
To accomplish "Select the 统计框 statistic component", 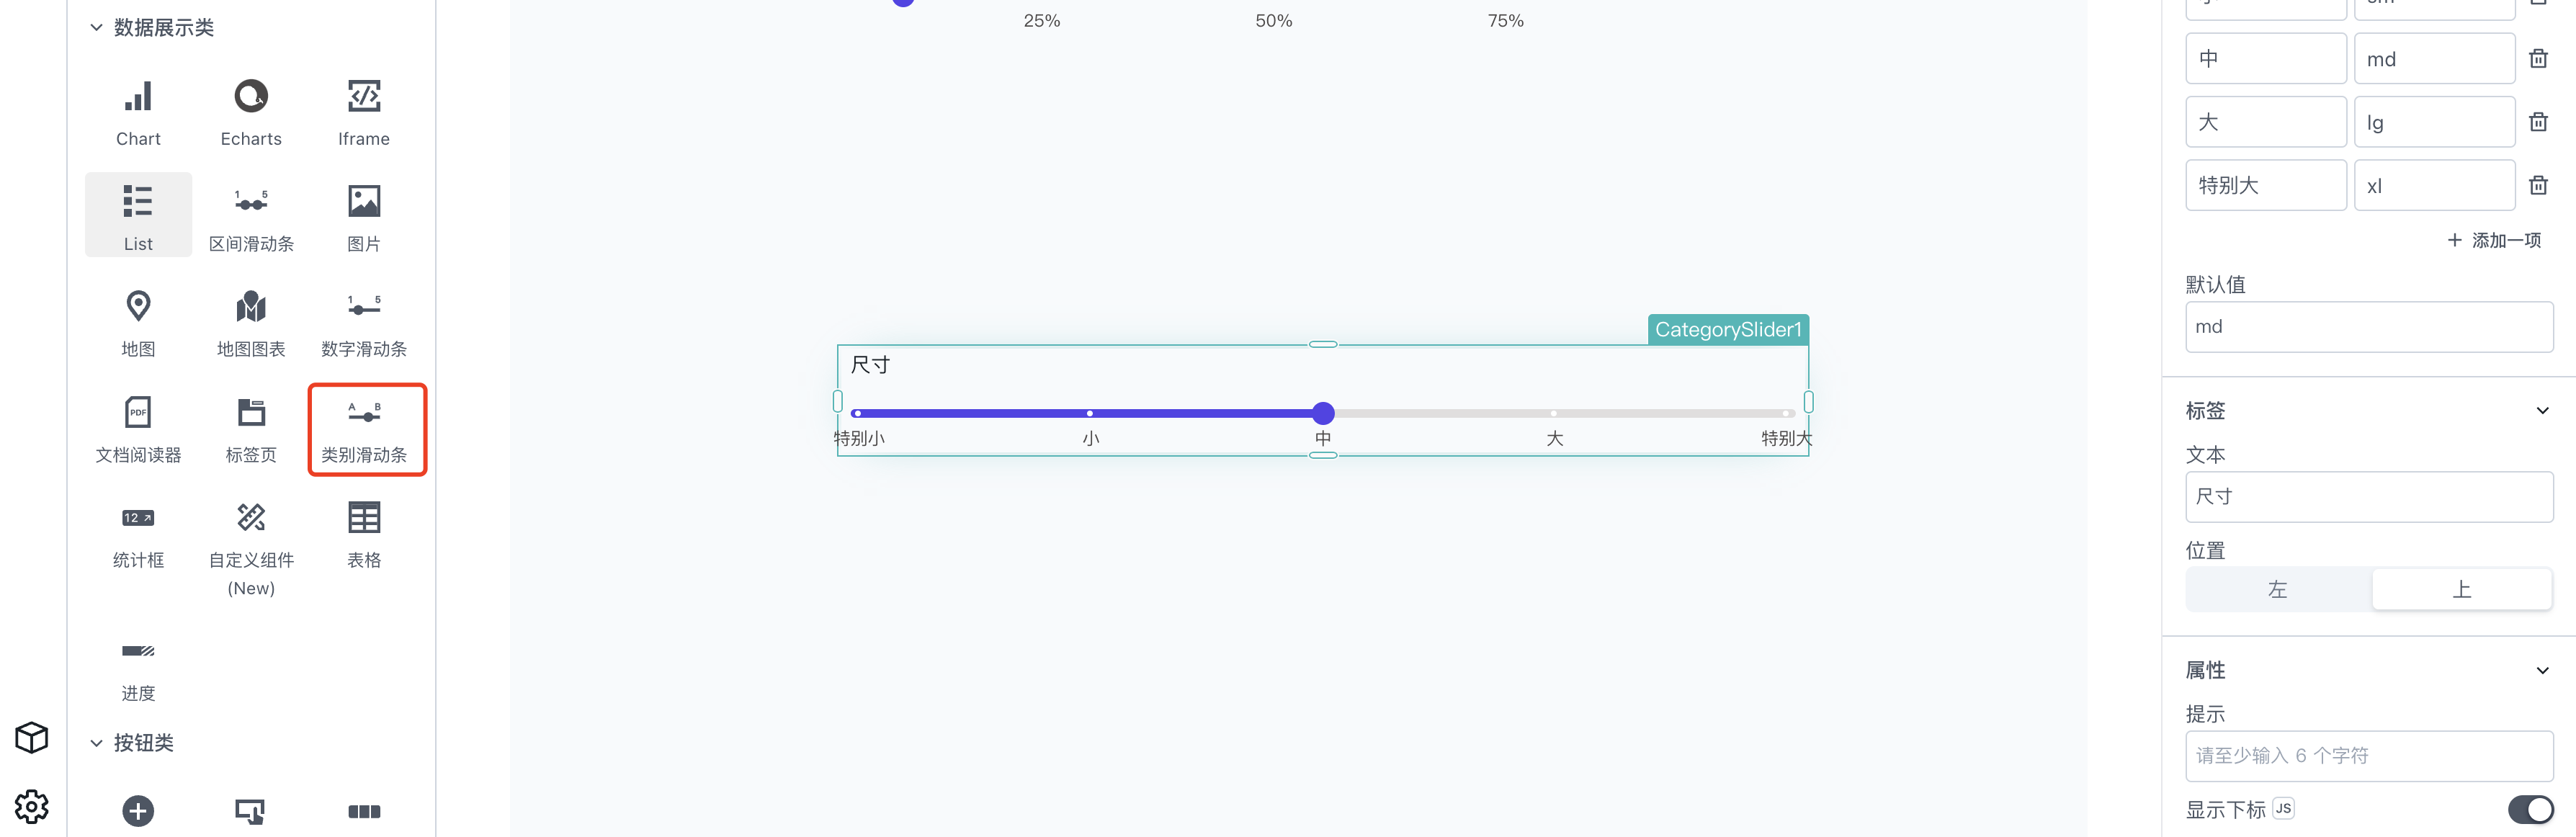I will [138, 533].
